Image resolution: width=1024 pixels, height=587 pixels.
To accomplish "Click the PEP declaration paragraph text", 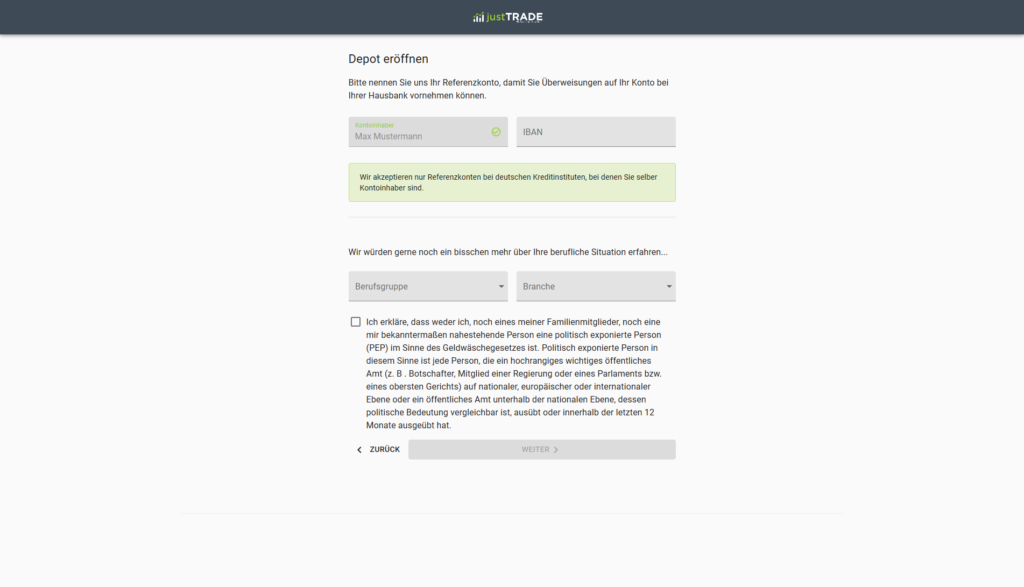I will pos(514,373).
